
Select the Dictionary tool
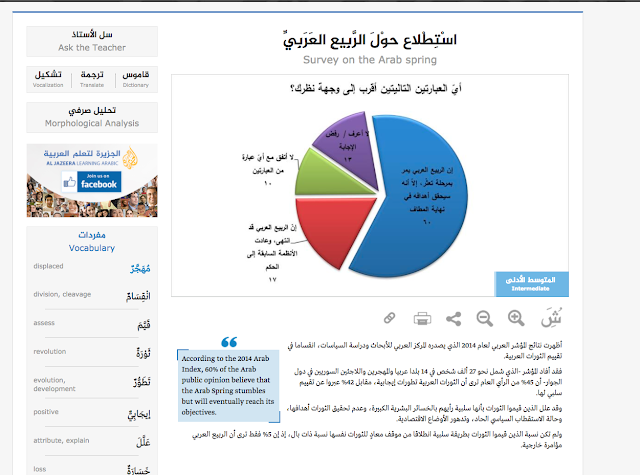(136, 78)
